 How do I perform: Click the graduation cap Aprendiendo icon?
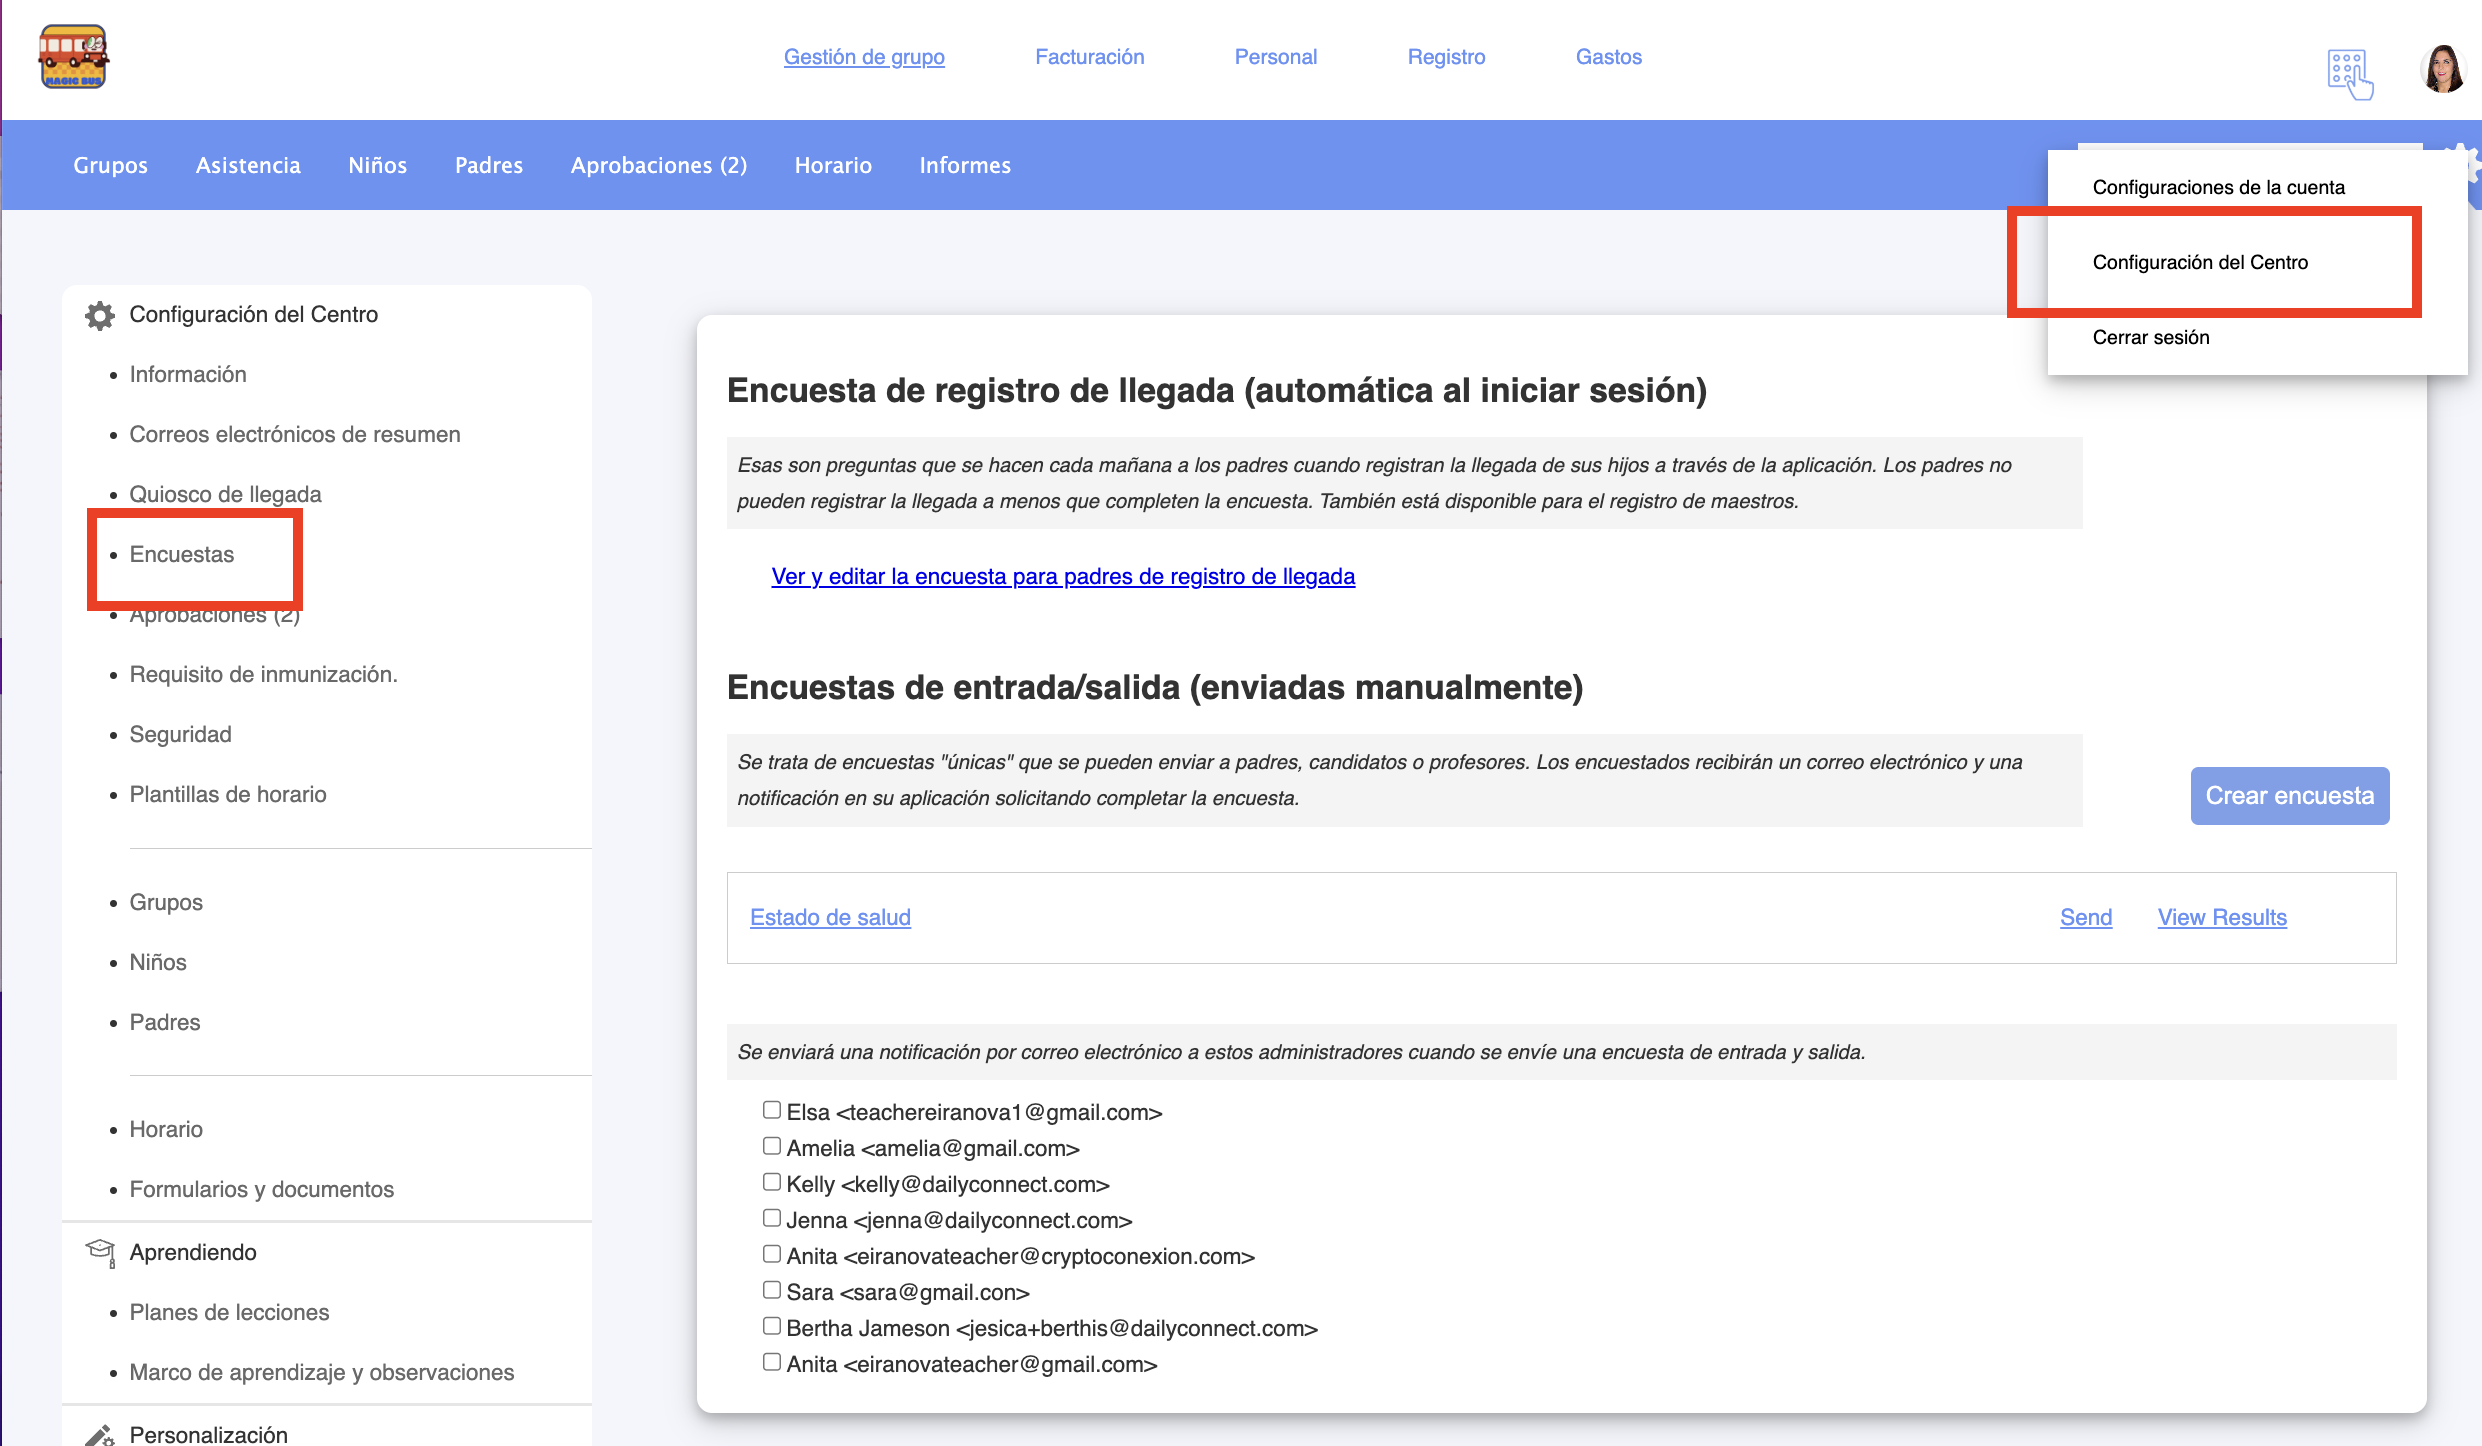click(x=100, y=1252)
